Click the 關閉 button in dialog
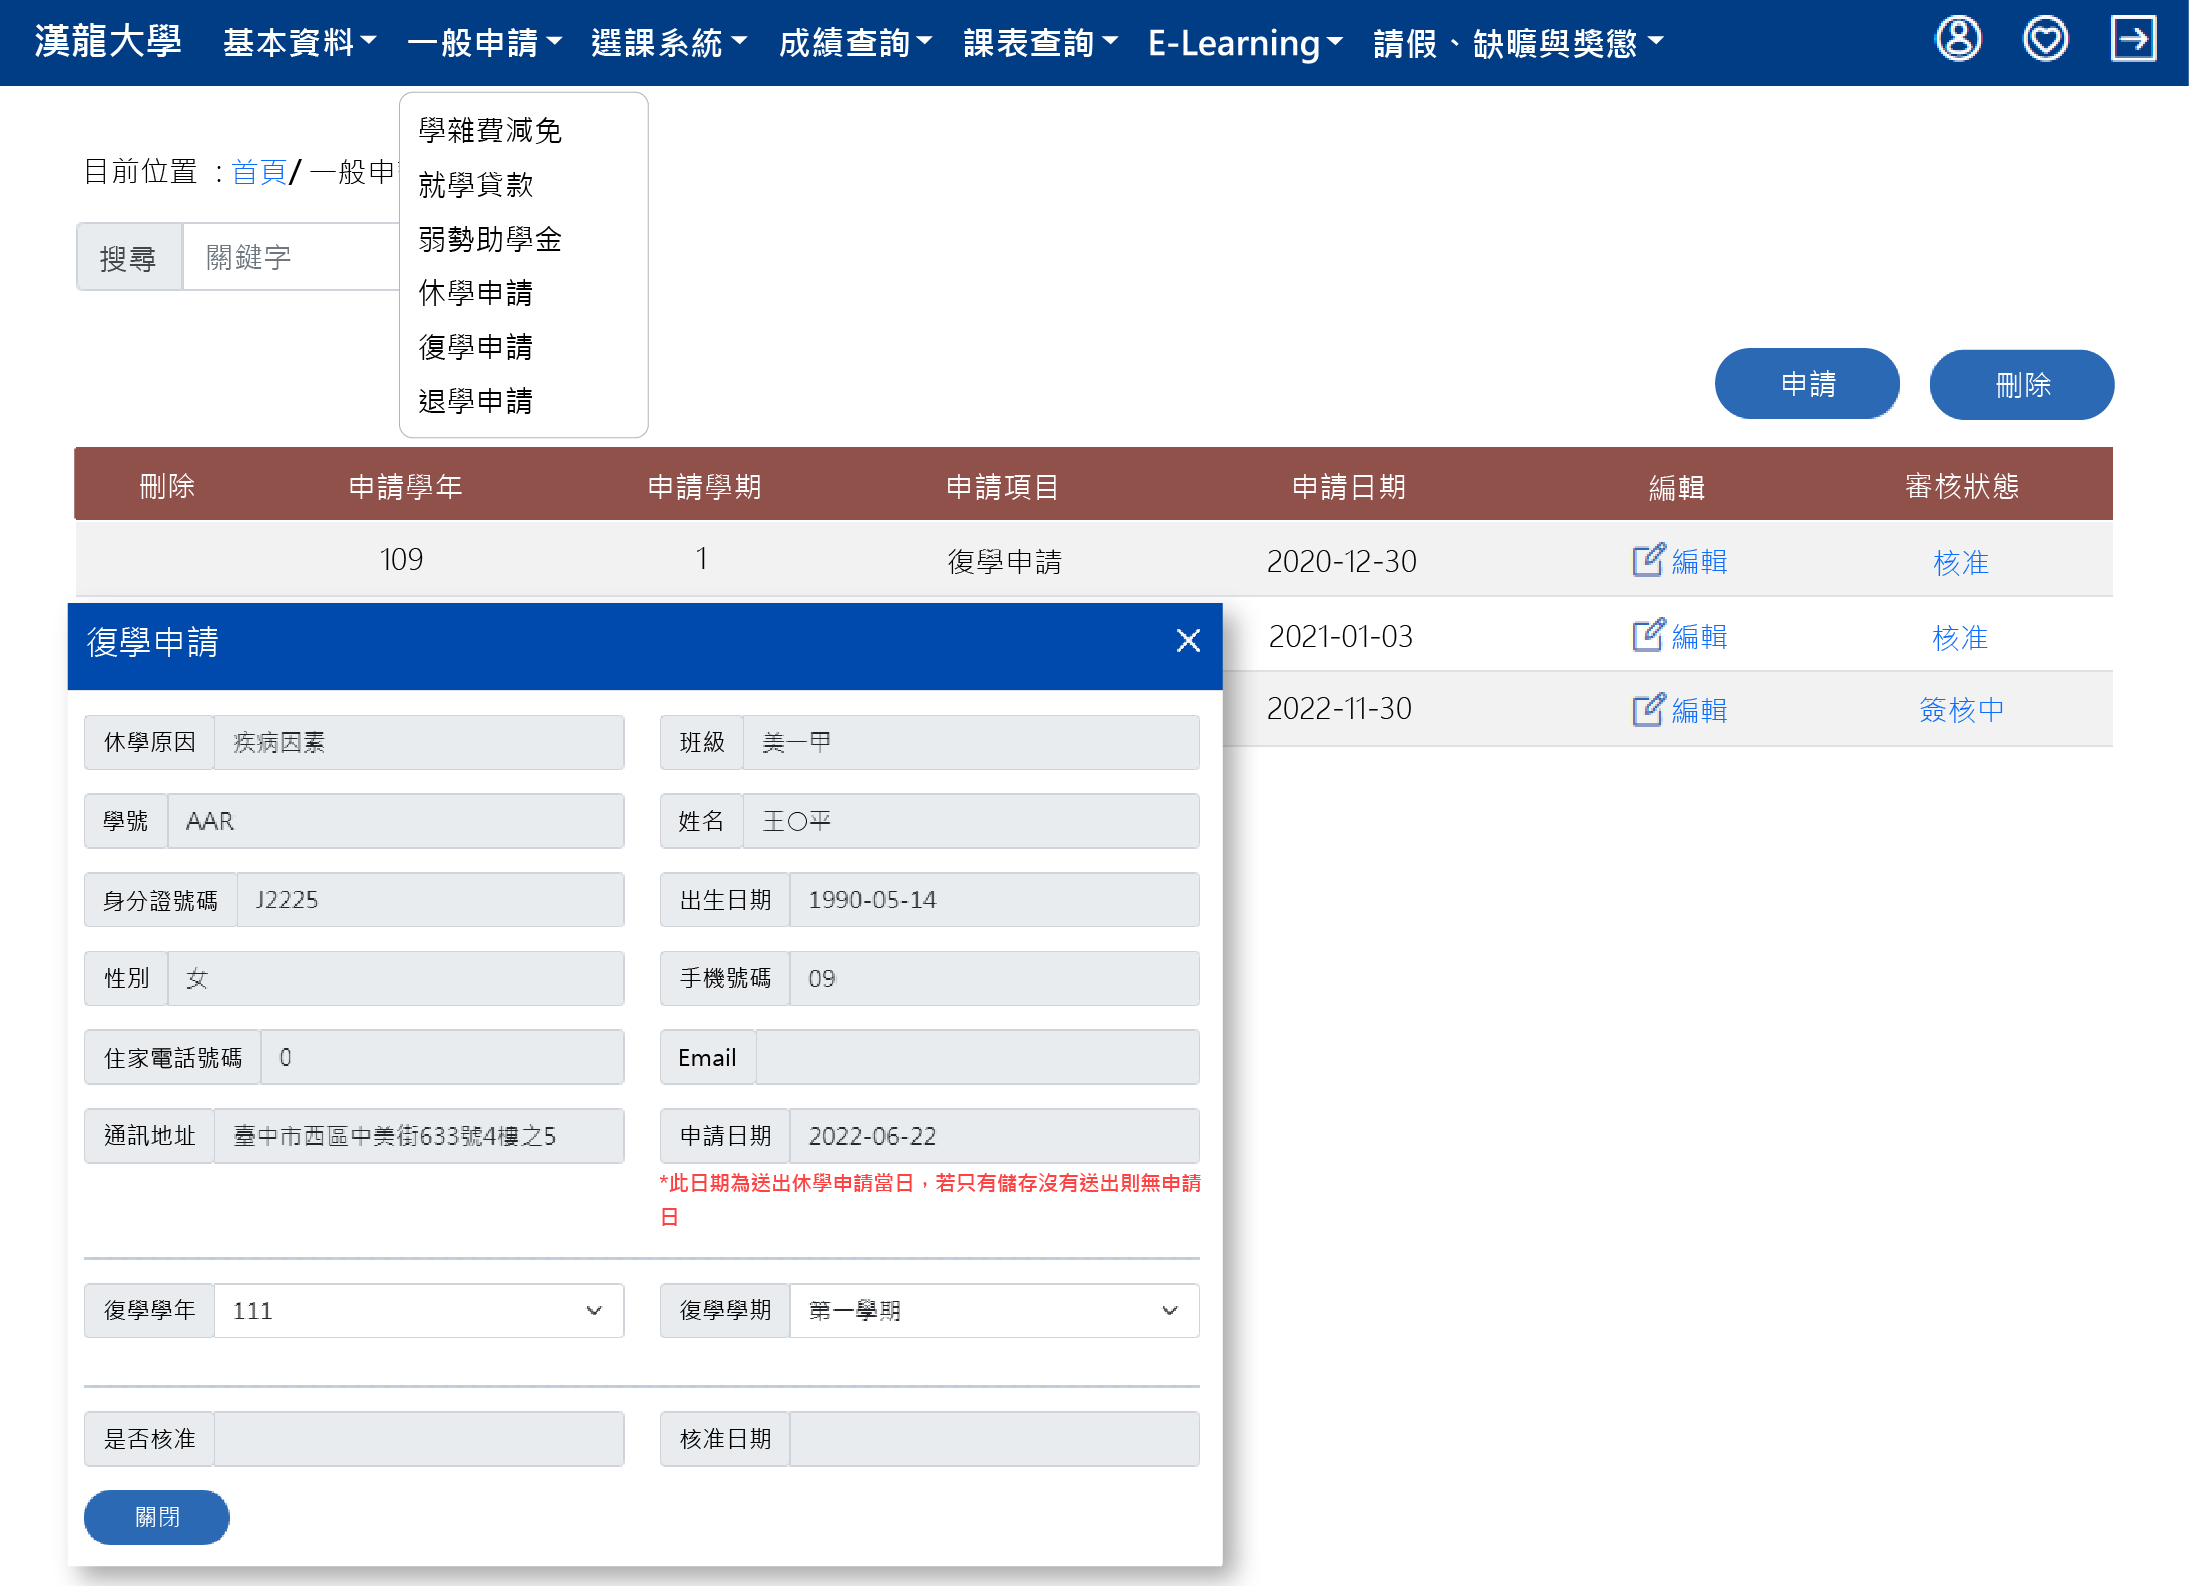2189x1586 pixels. pyautogui.click(x=157, y=1517)
